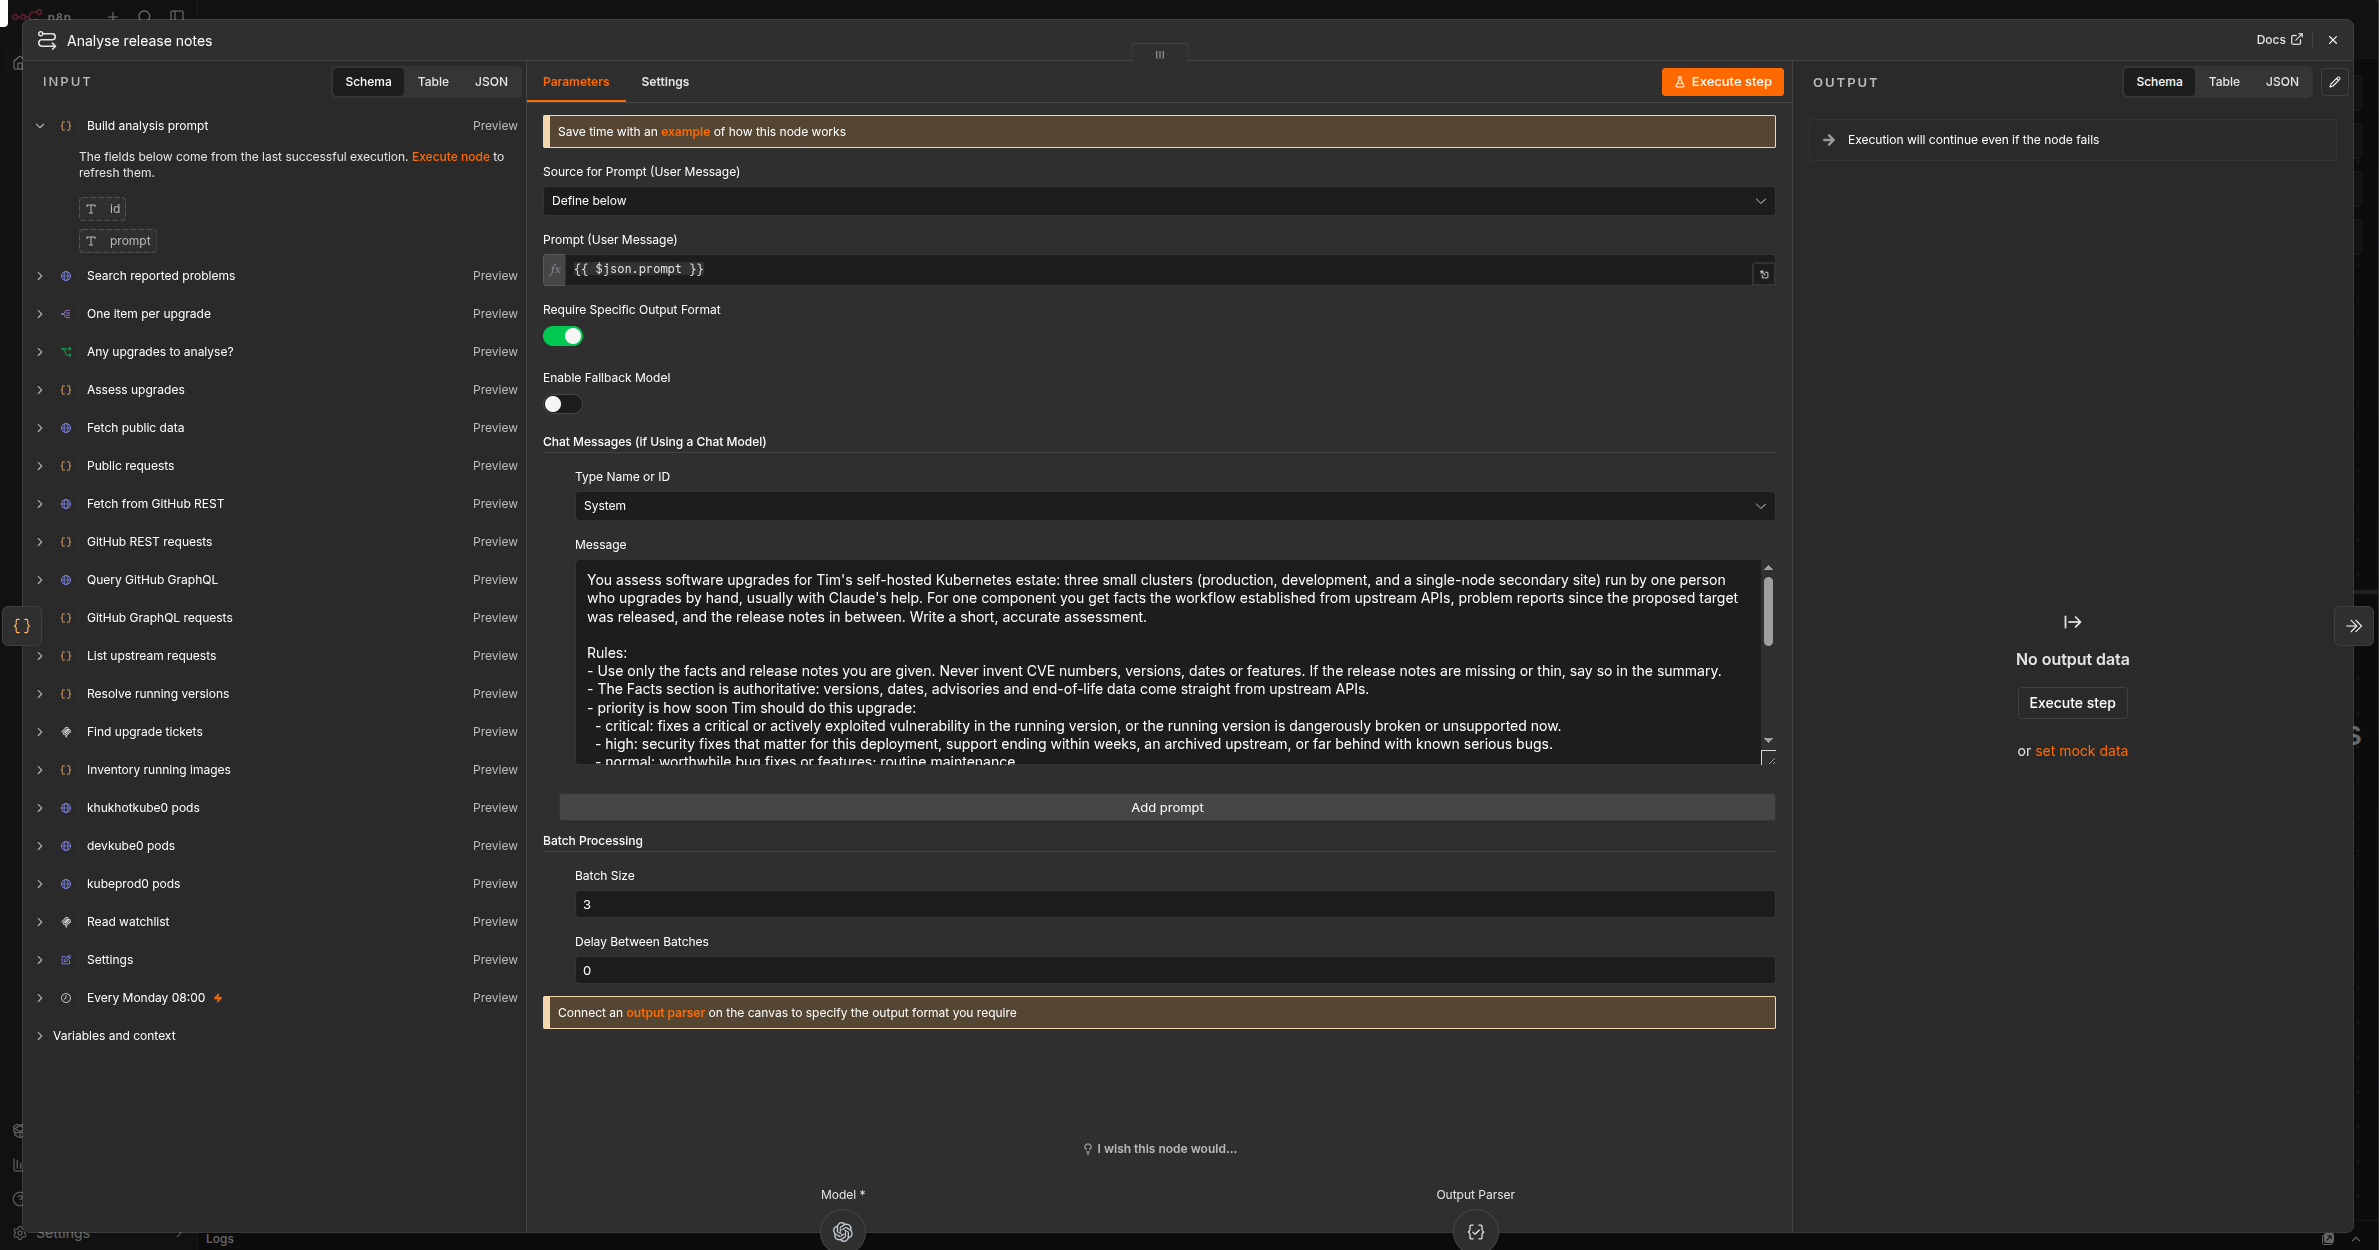Viewport: 2379px width, 1250px height.
Task: Click the globe icon beside Search reported problems
Action: pos(66,276)
